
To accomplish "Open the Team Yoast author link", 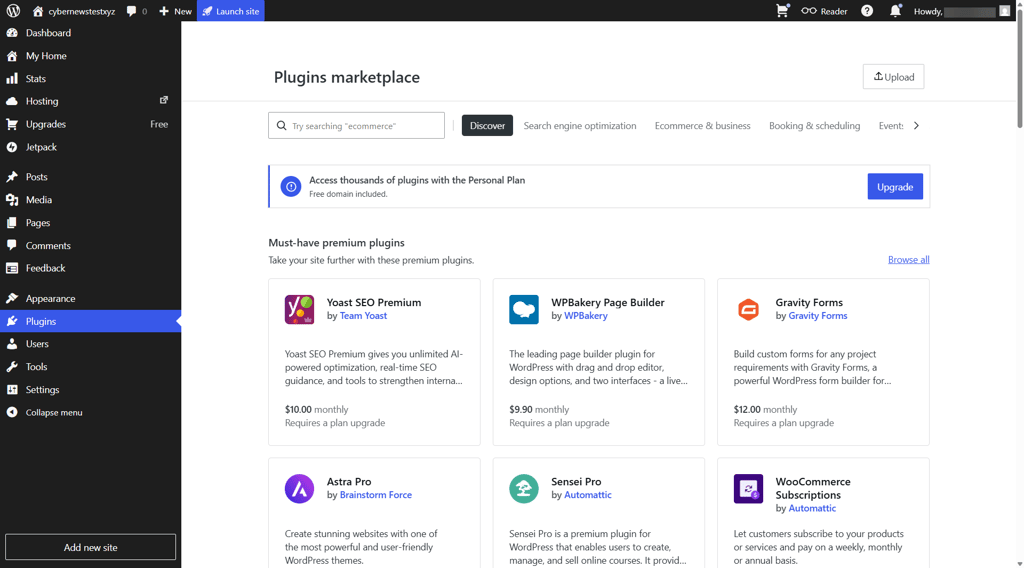I will coord(363,316).
